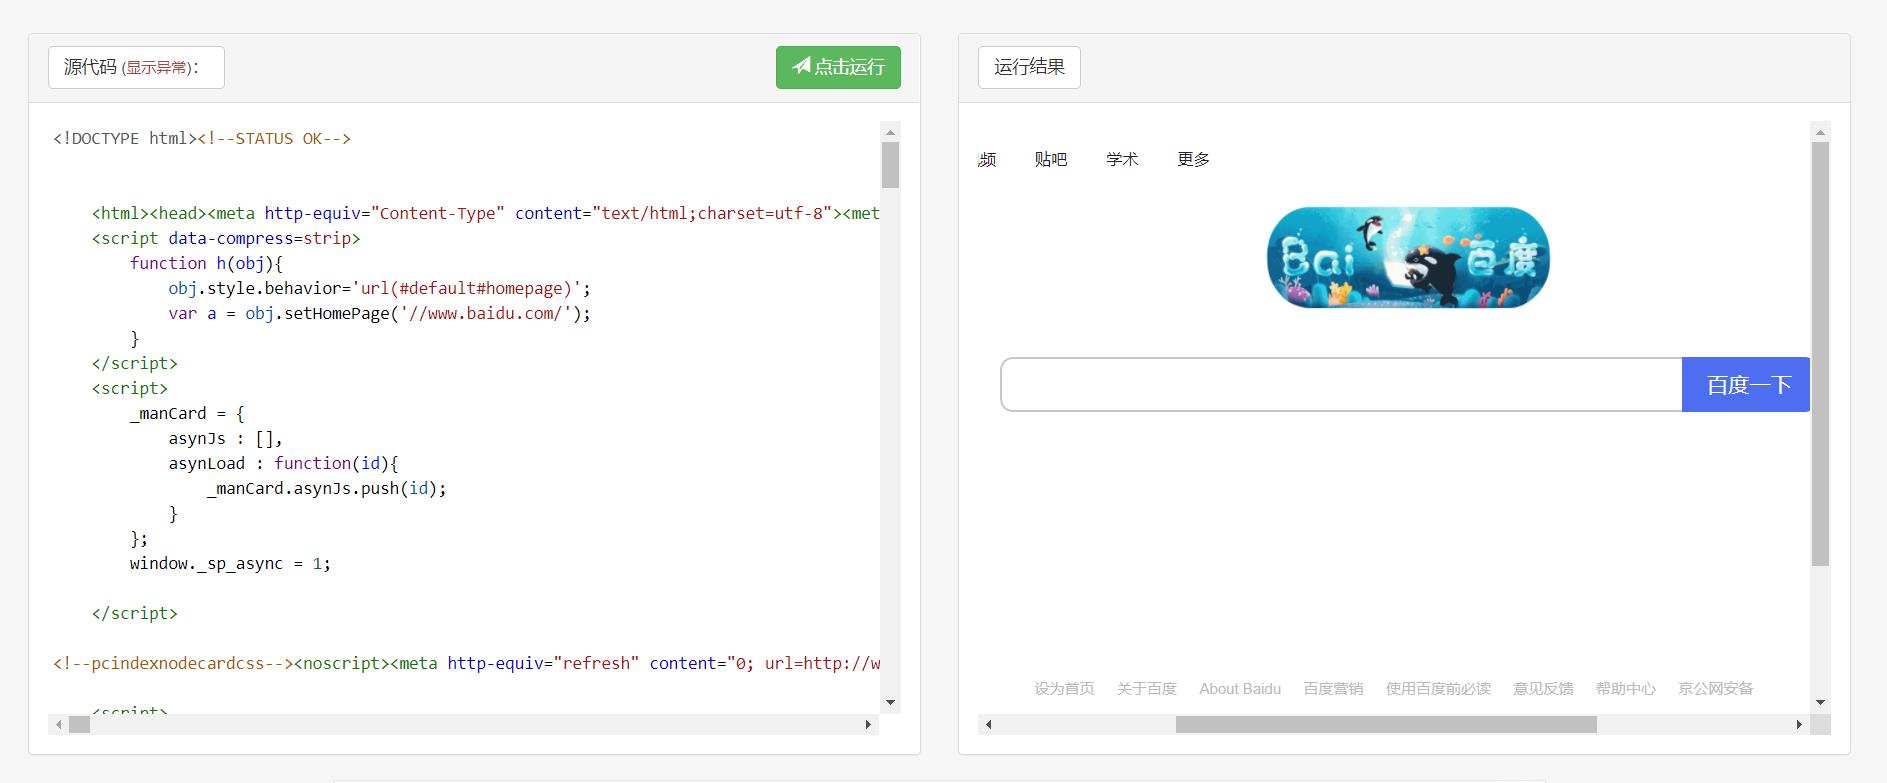The height and width of the screenshot is (783, 1887).
Task: Click the 百度一下 search button
Action: pos(1746,385)
